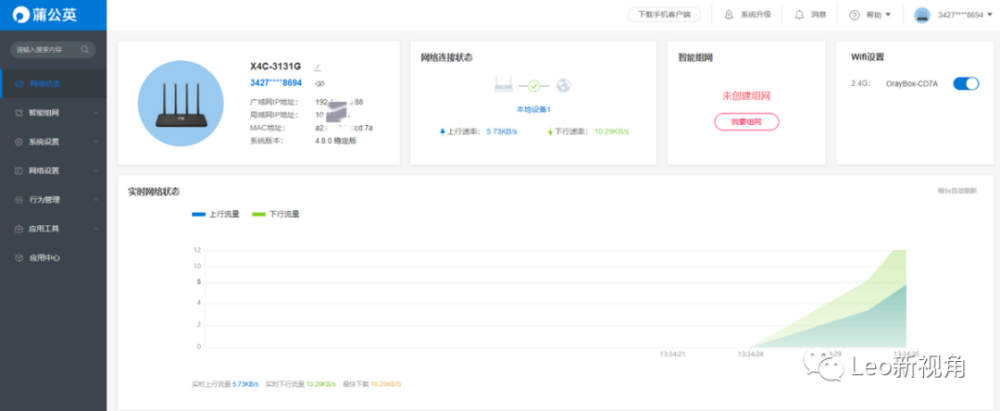
Task: Click the eye icon next to the SN code
Action: 318,83
